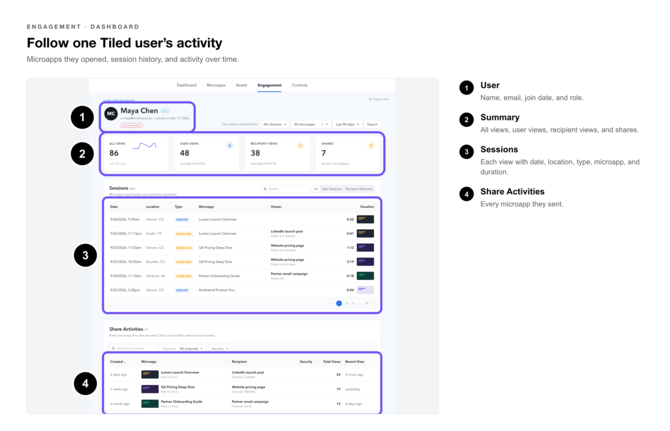Sort sessions by the Date column

(x=114, y=207)
